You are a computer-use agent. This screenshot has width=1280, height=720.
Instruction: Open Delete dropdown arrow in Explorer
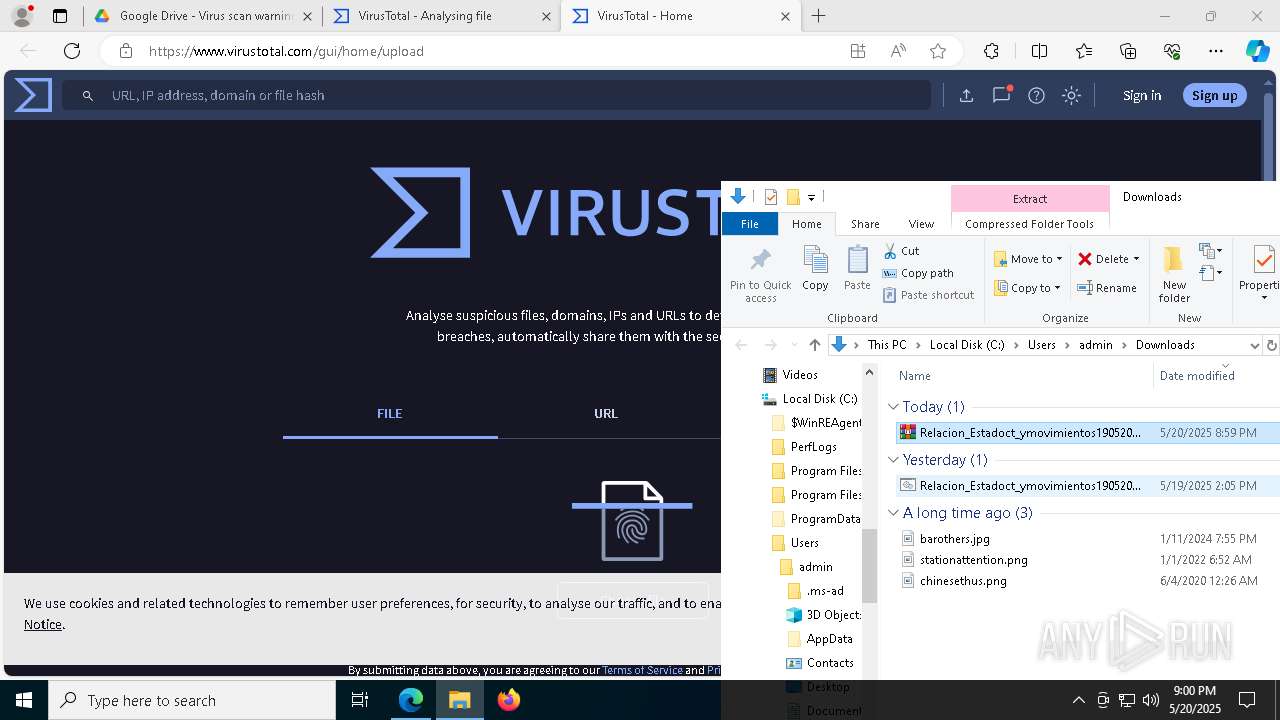point(1136,259)
